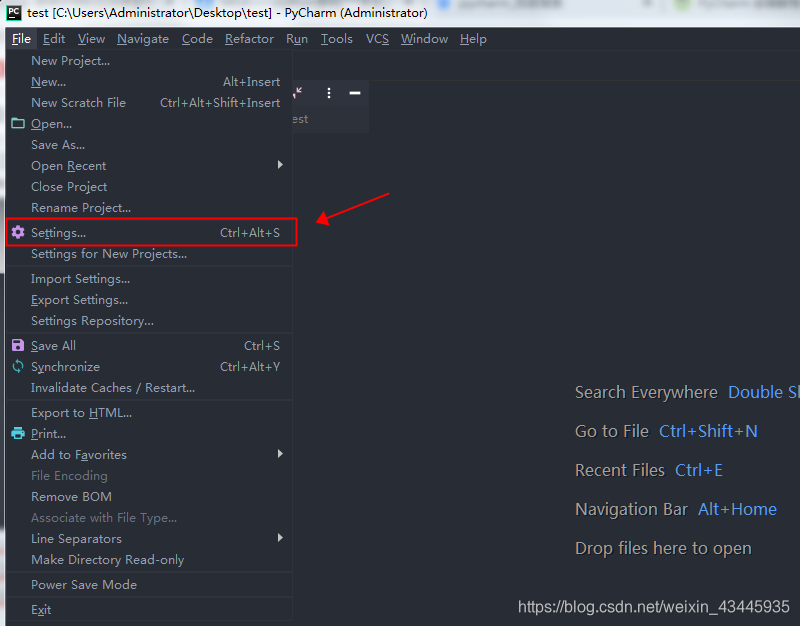The height and width of the screenshot is (626, 800).
Task: Open the Window menu
Action: 424,39
